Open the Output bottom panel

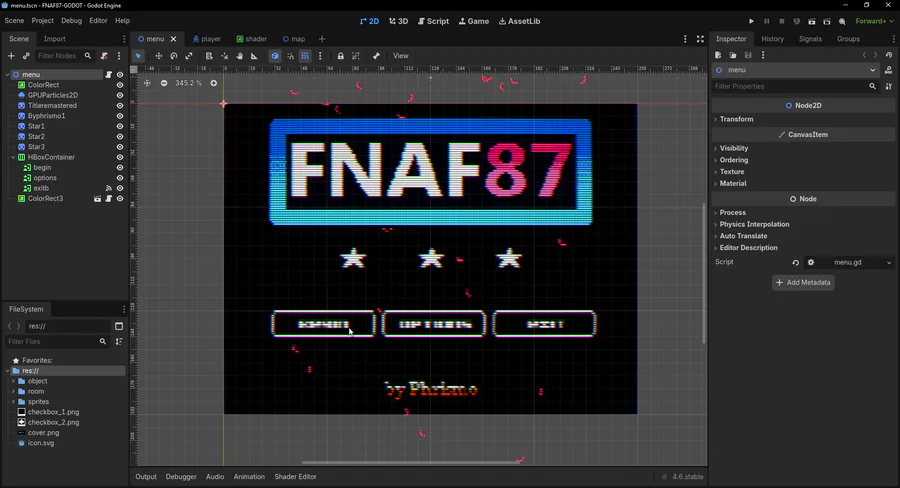click(x=146, y=477)
